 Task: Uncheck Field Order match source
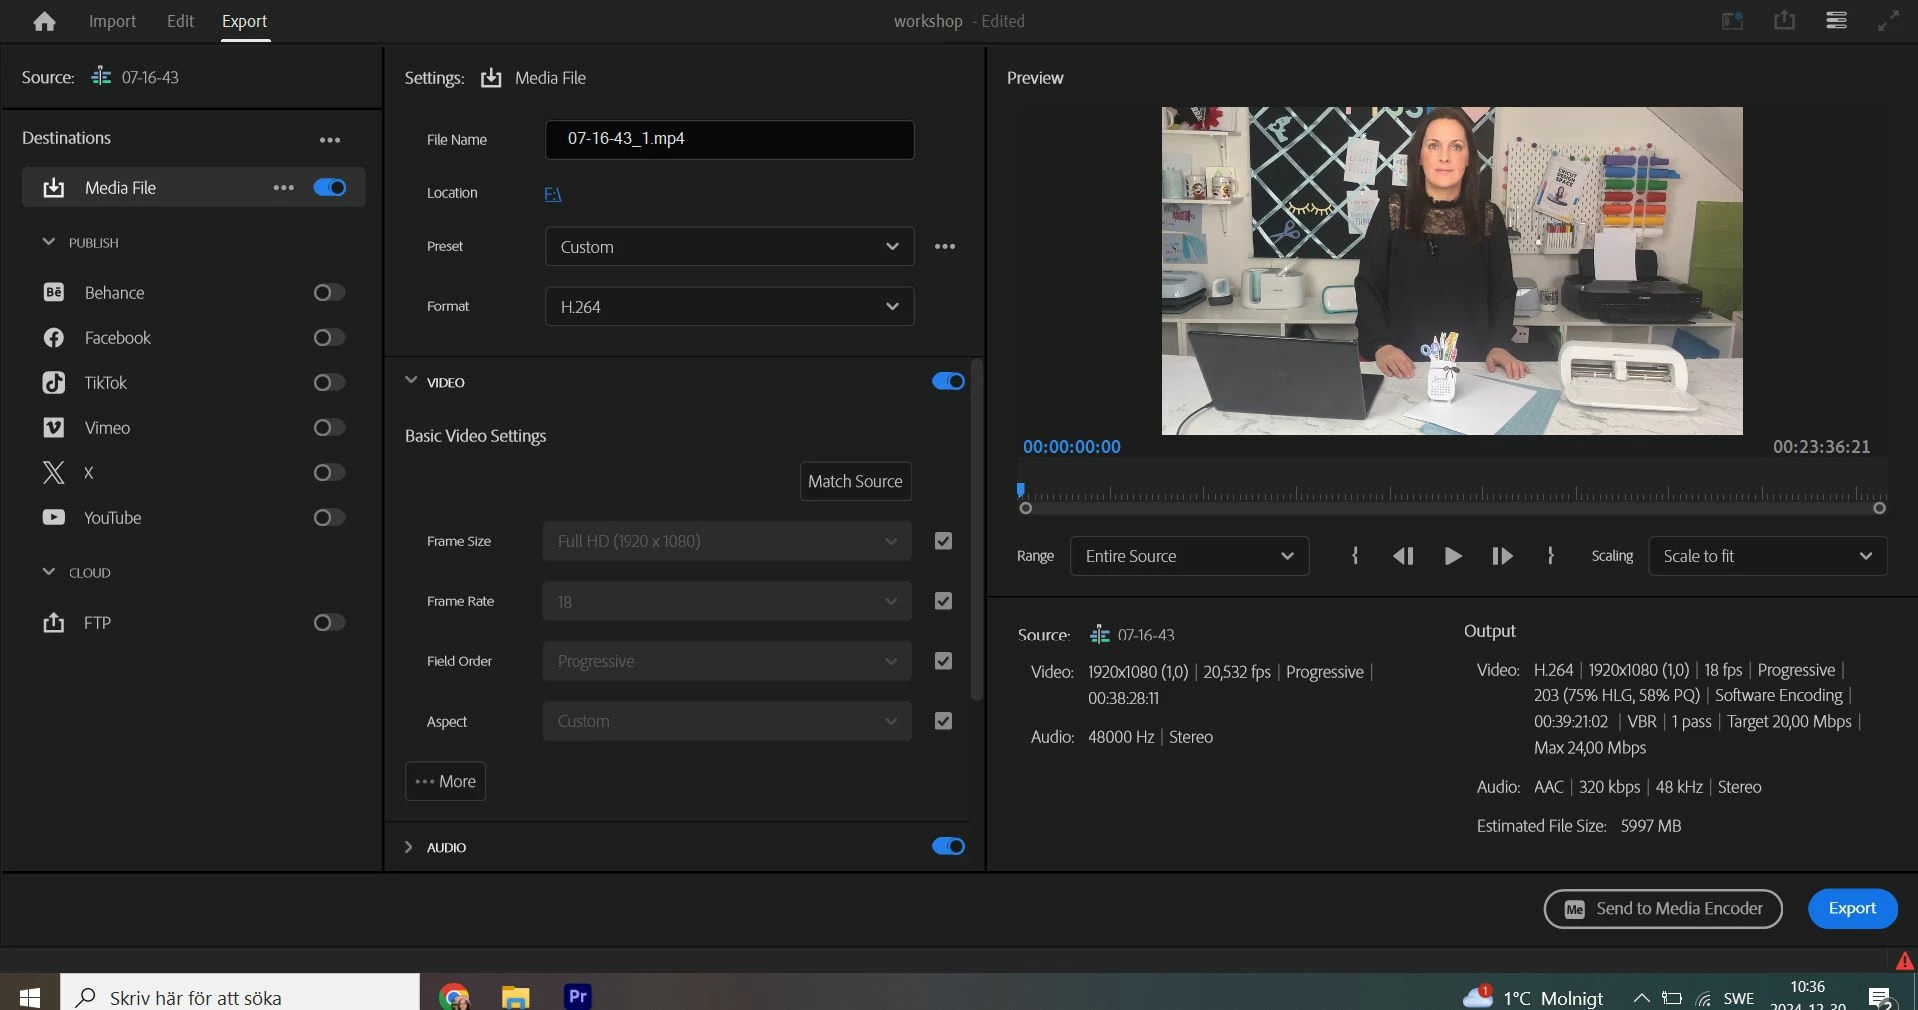tap(943, 661)
